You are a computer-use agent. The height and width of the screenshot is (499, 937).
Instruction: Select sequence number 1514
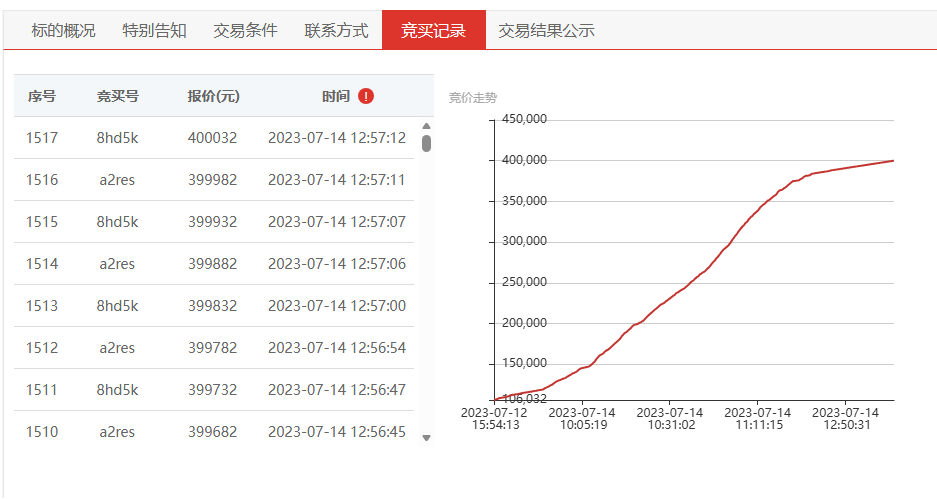pyautogui.click(x=42, y=264)
